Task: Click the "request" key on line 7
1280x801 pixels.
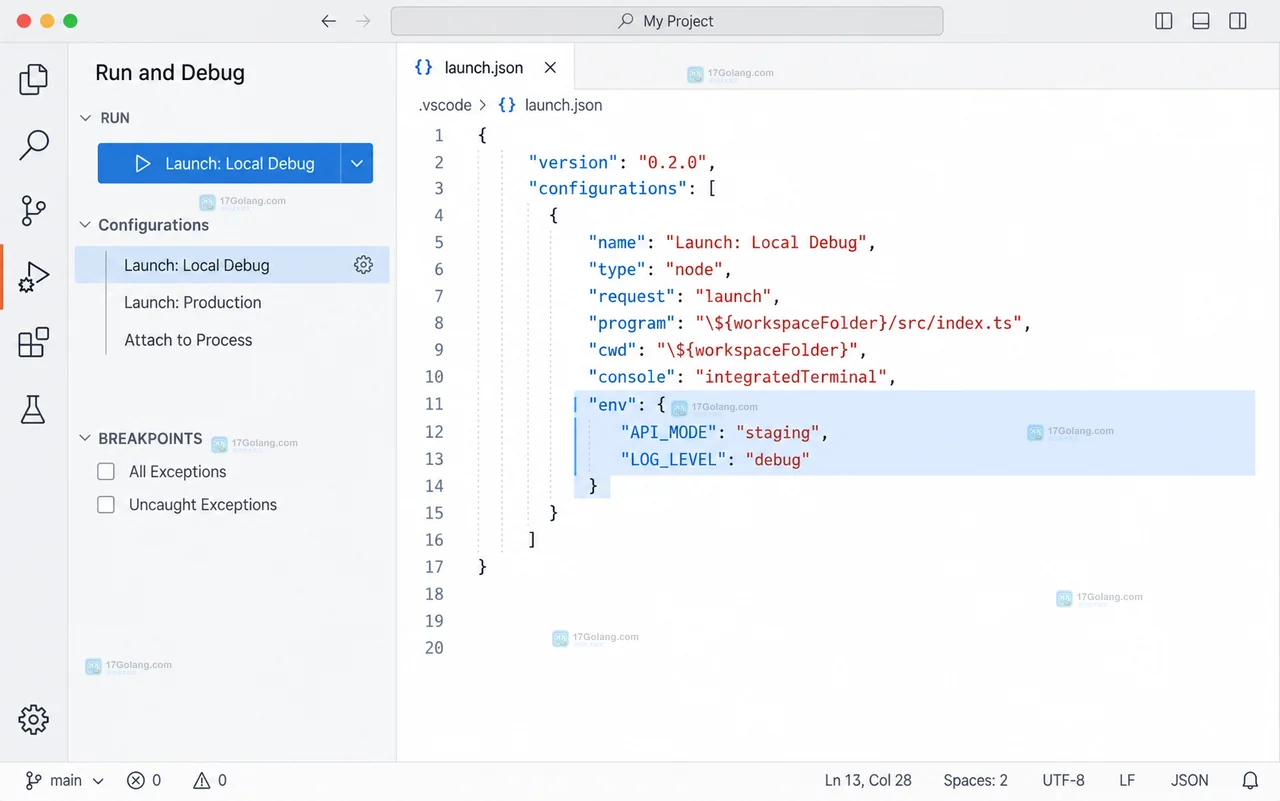Action: tap(632, 296)
